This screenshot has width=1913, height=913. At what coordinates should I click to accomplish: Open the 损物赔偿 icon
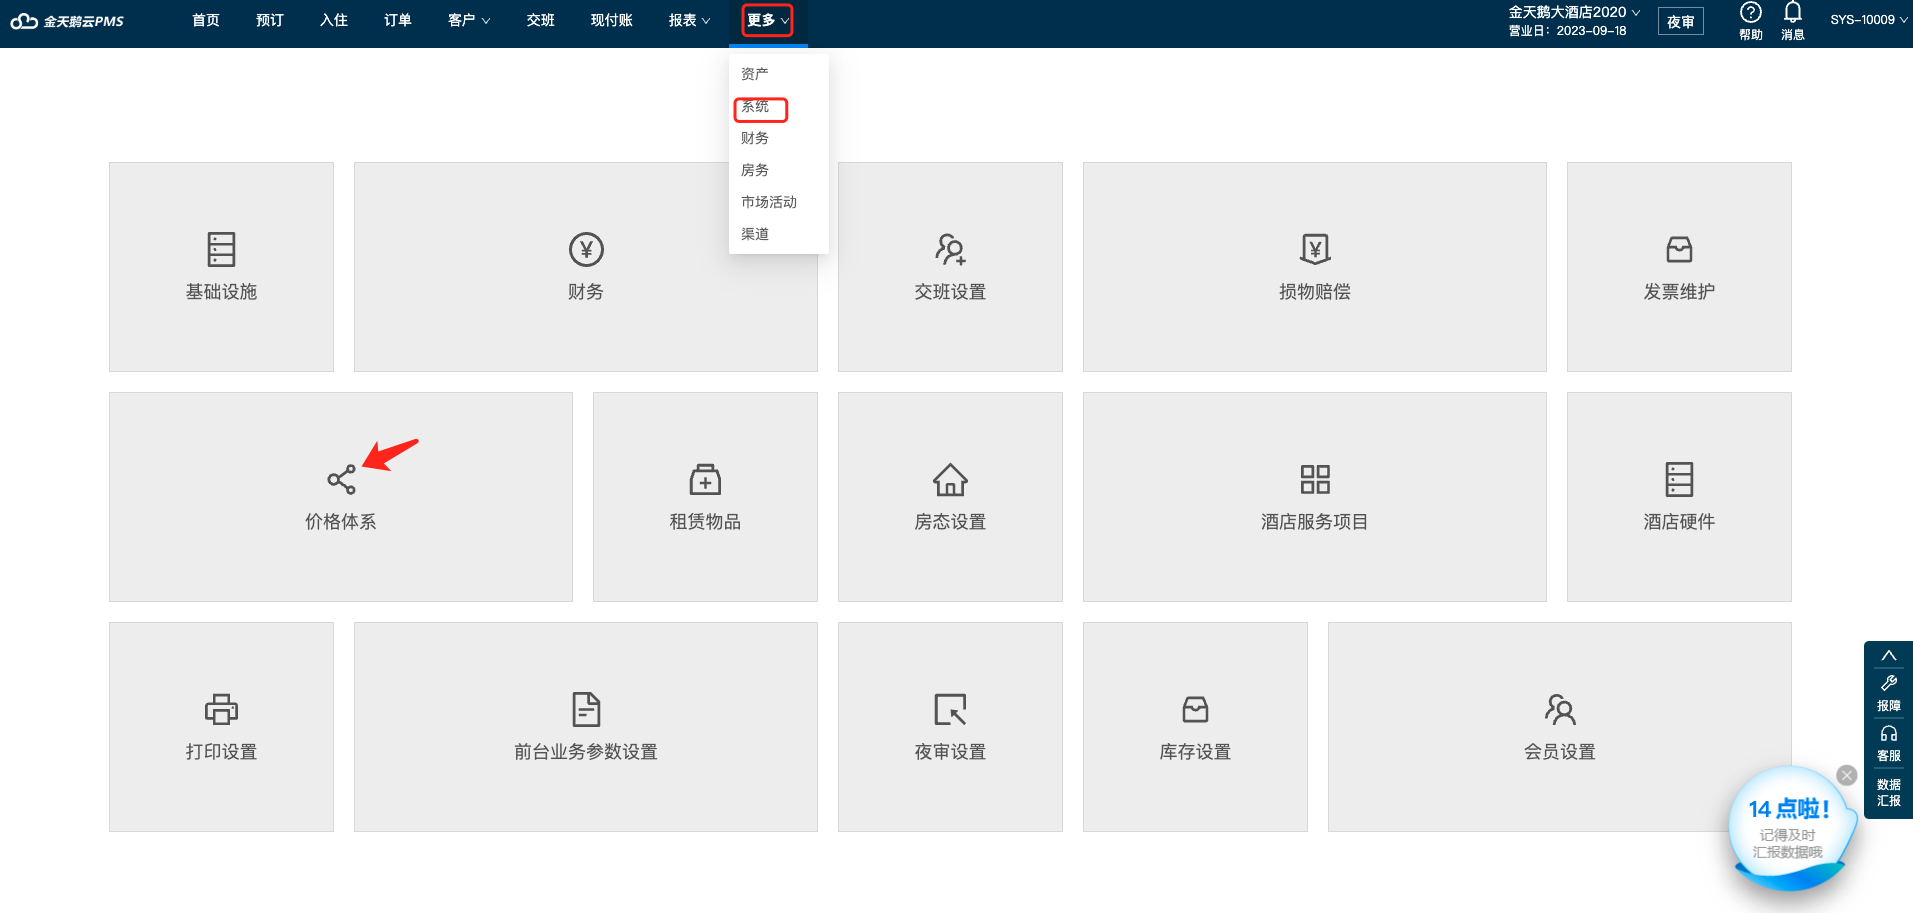pyautogui.click(x=1315, y=249)
